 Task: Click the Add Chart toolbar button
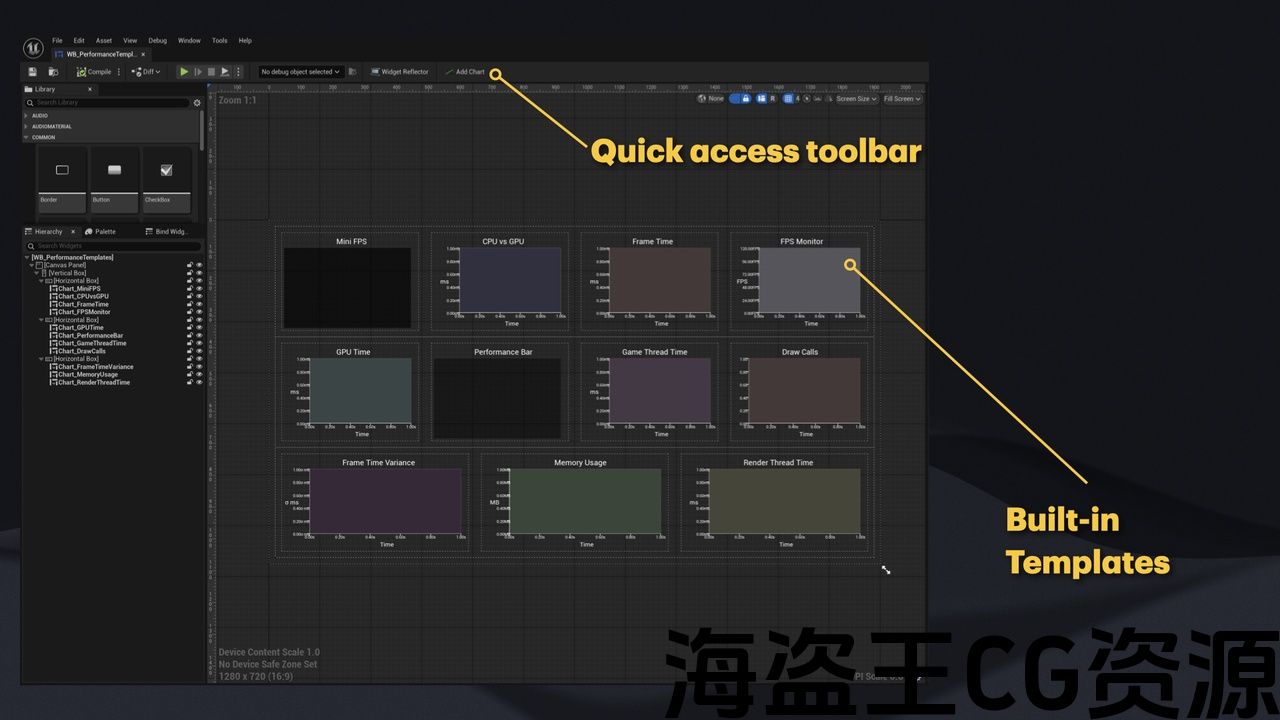coord(464,72)
